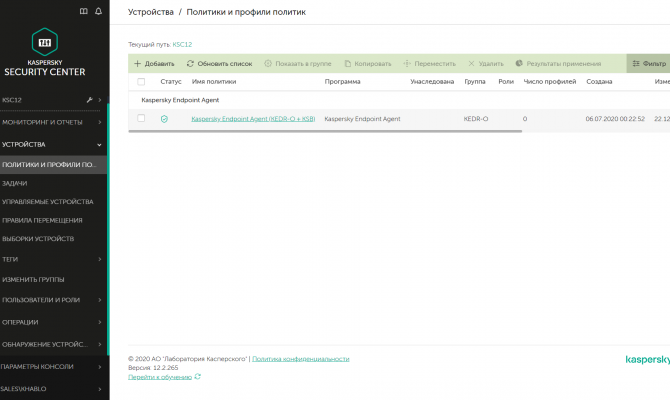
Task: Expand the KSC12 sidebar chevron
Action: point(100,100)
